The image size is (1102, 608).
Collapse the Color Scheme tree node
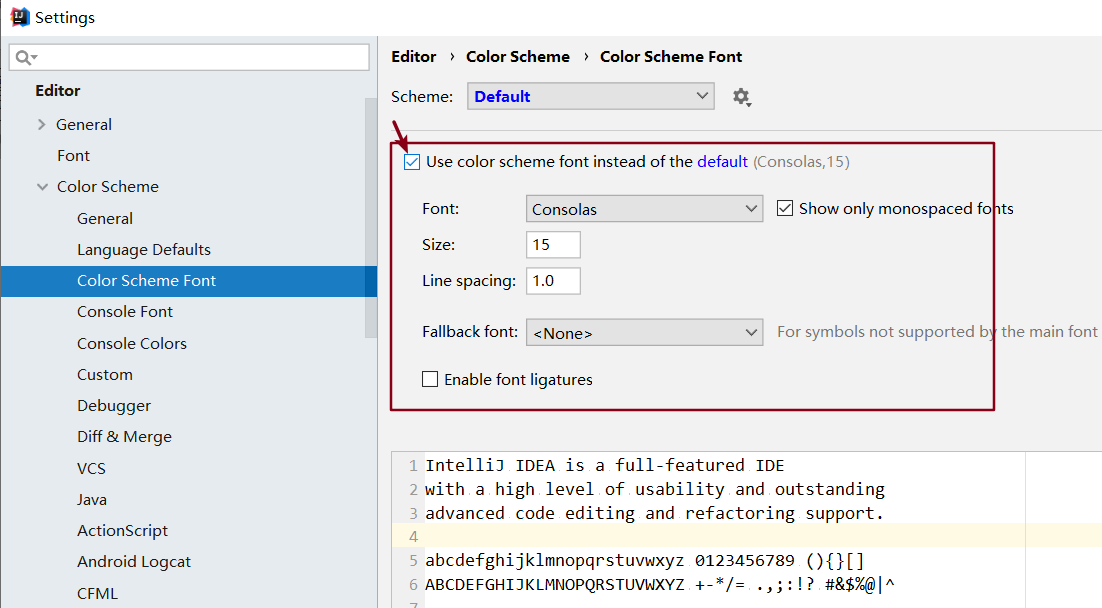coord(42,187)
